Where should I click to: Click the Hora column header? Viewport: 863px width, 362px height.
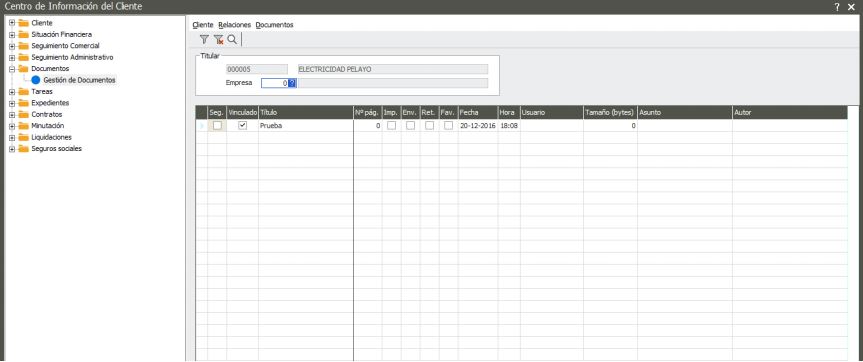point(509,112)
